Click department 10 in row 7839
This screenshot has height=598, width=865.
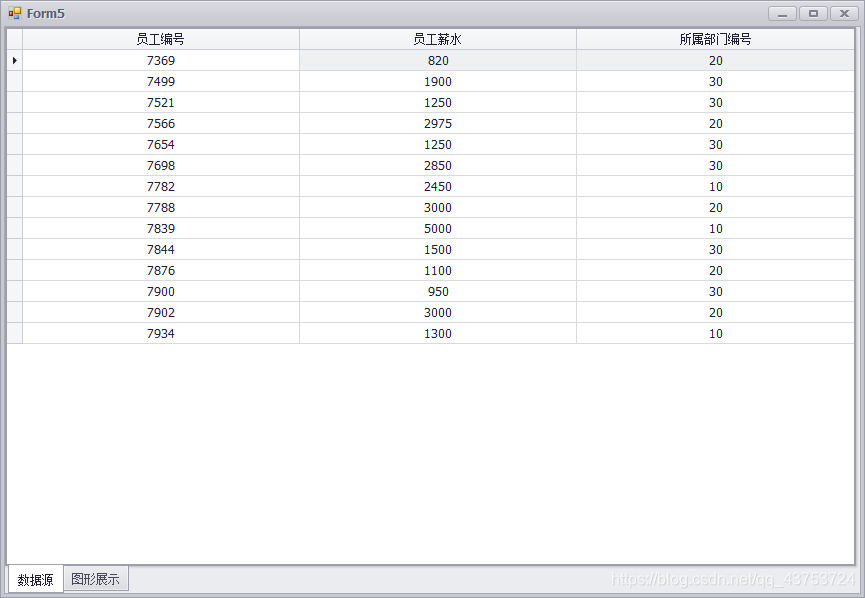(x=715, y=228)
